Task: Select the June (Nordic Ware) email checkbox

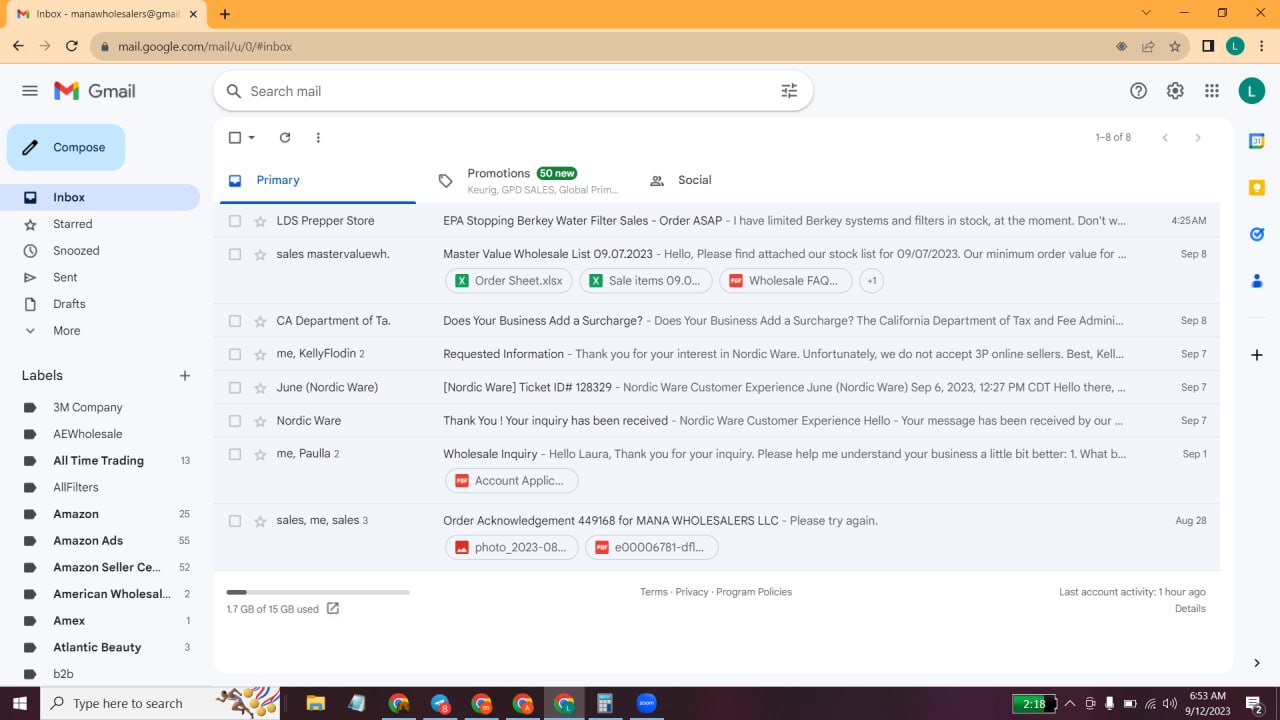Action: [x=235, y=387]
